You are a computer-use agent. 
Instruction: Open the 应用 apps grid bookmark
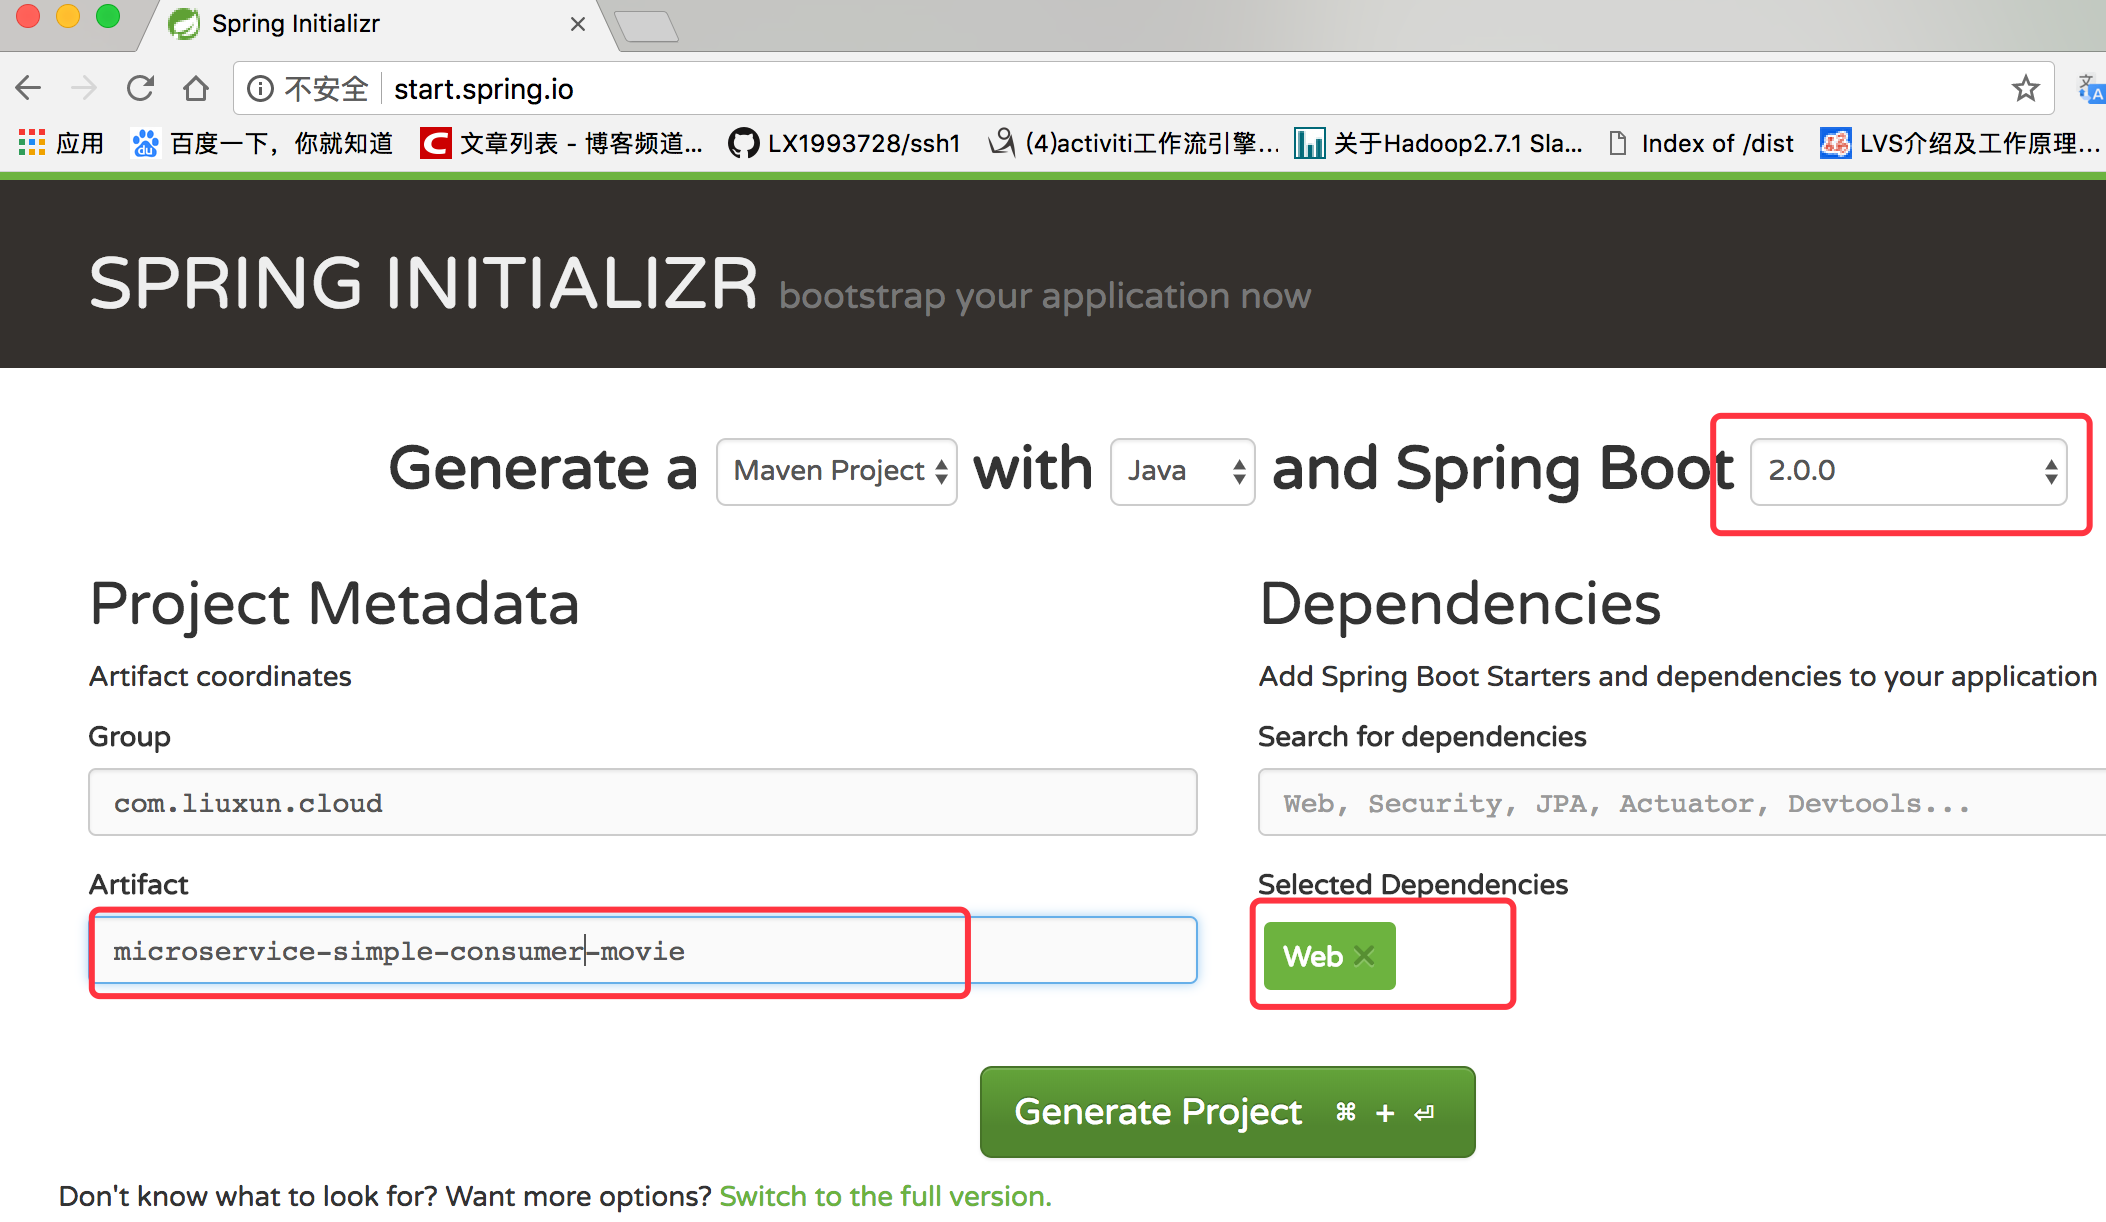pyautogui.click(x=61, y=143)
